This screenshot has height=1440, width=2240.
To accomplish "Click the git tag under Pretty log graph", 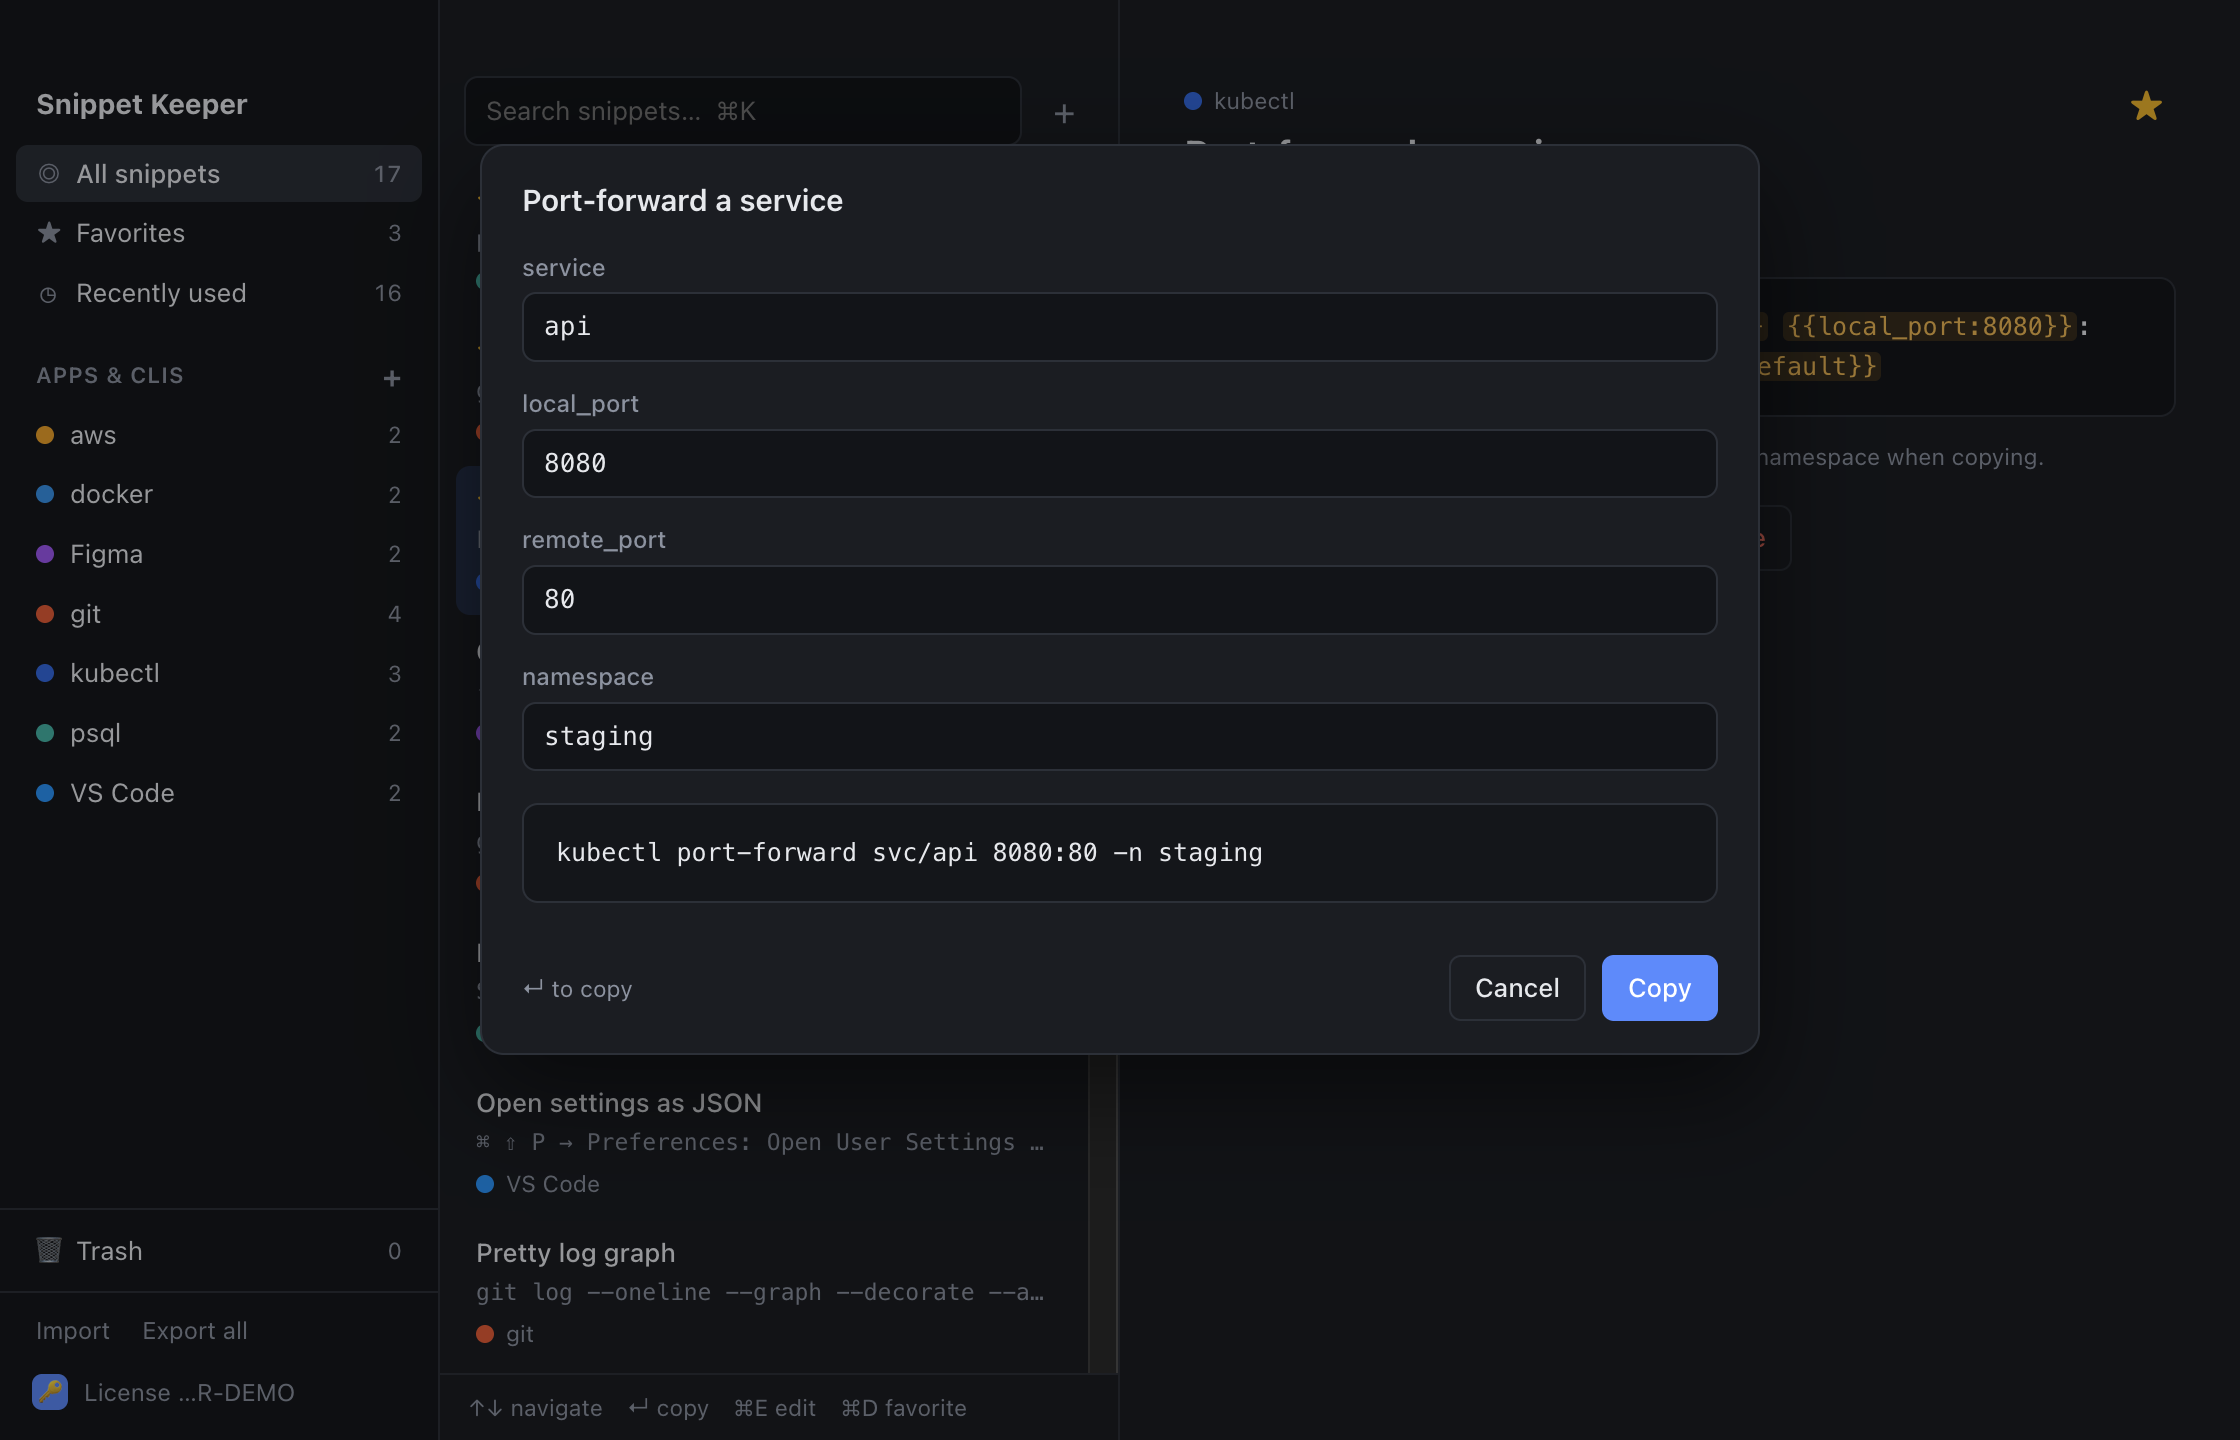I will [x=505, y=1334].
